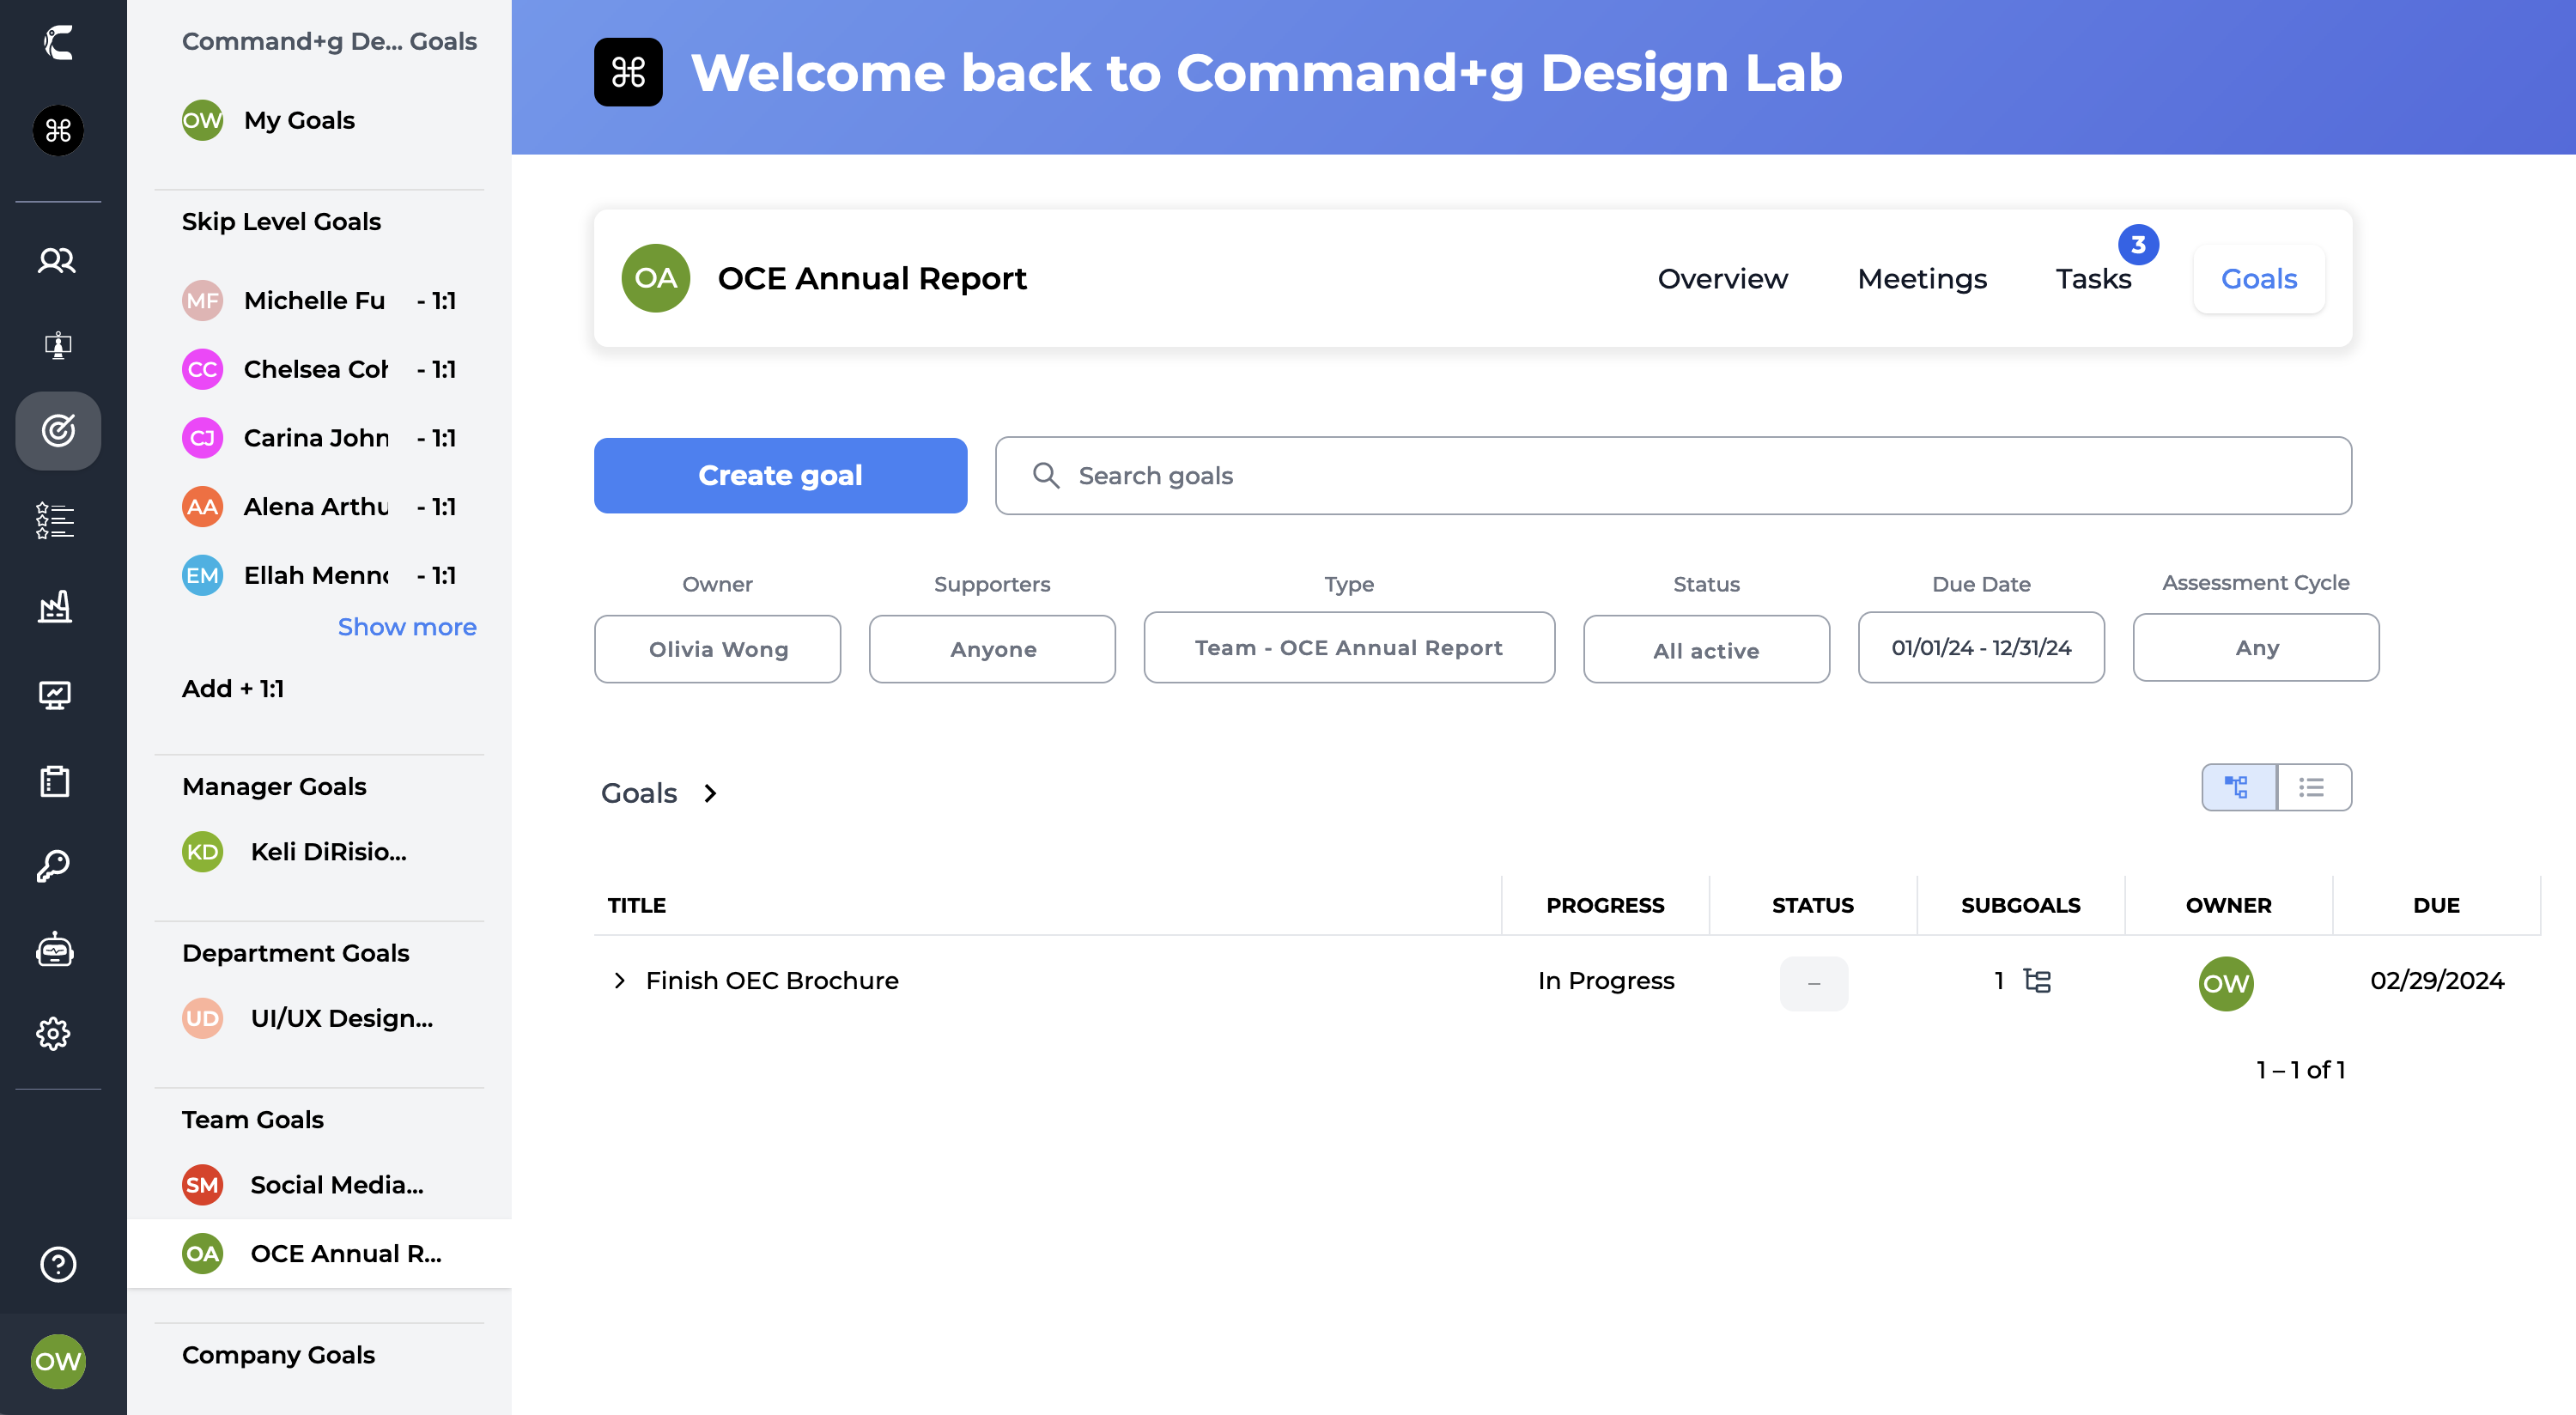Viewport: 2576px width, 1415px height.
Task: Click the empty status pill for Finish OEC Brochure
Action: pos(1813,984)
